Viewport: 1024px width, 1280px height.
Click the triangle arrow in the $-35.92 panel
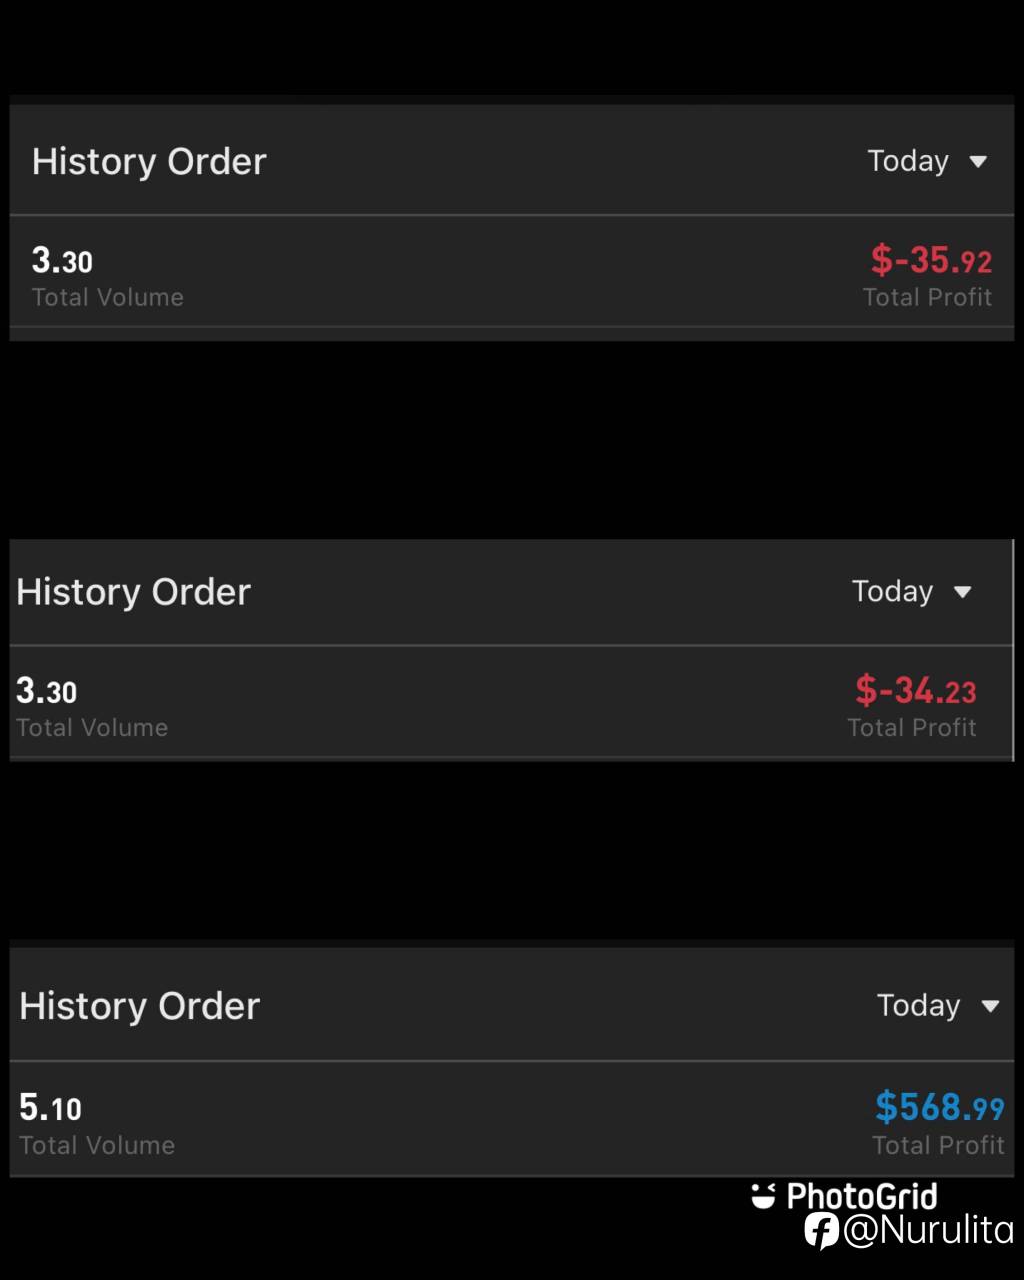tap(978, 162)
